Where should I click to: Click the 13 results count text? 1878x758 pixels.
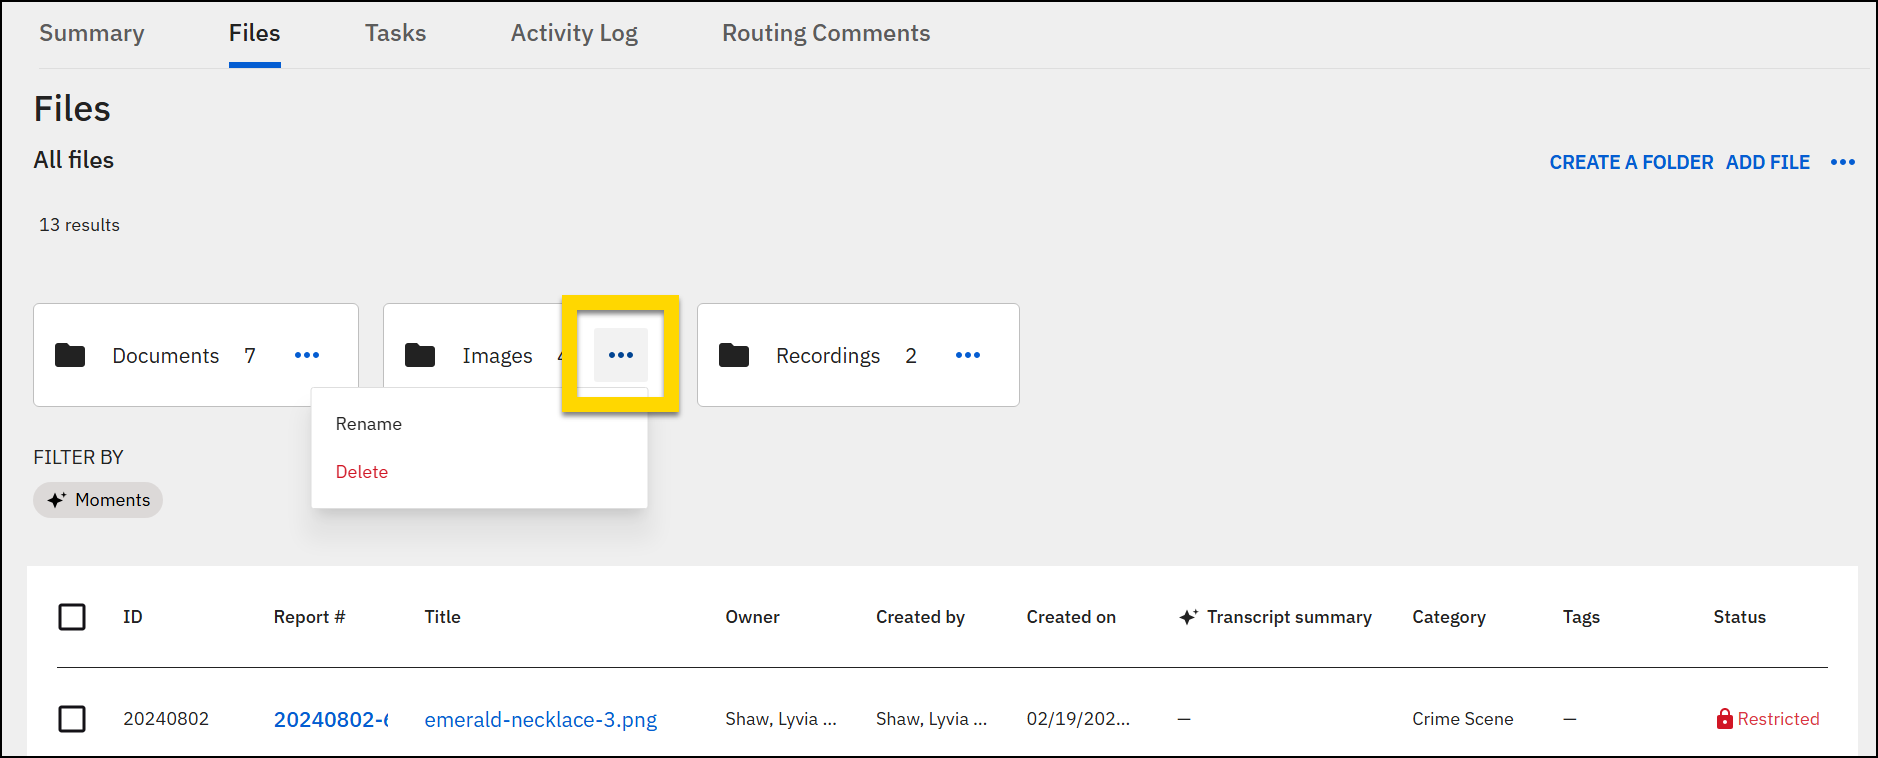click(x=79, y=225)
